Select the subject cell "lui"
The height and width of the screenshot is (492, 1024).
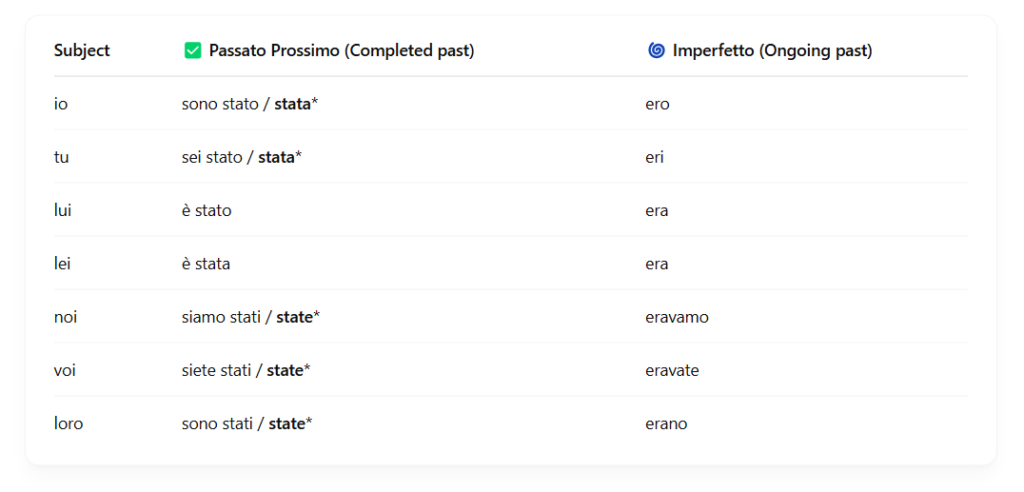(63, 211)
